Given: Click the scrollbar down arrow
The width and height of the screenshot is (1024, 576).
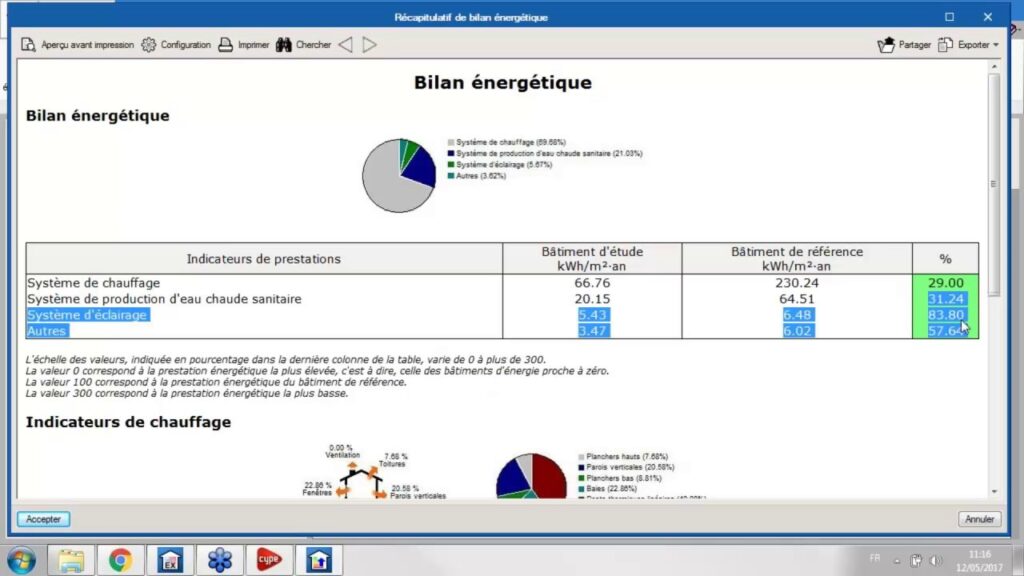Looking at the screenshot, I should [x=993, y=491].
